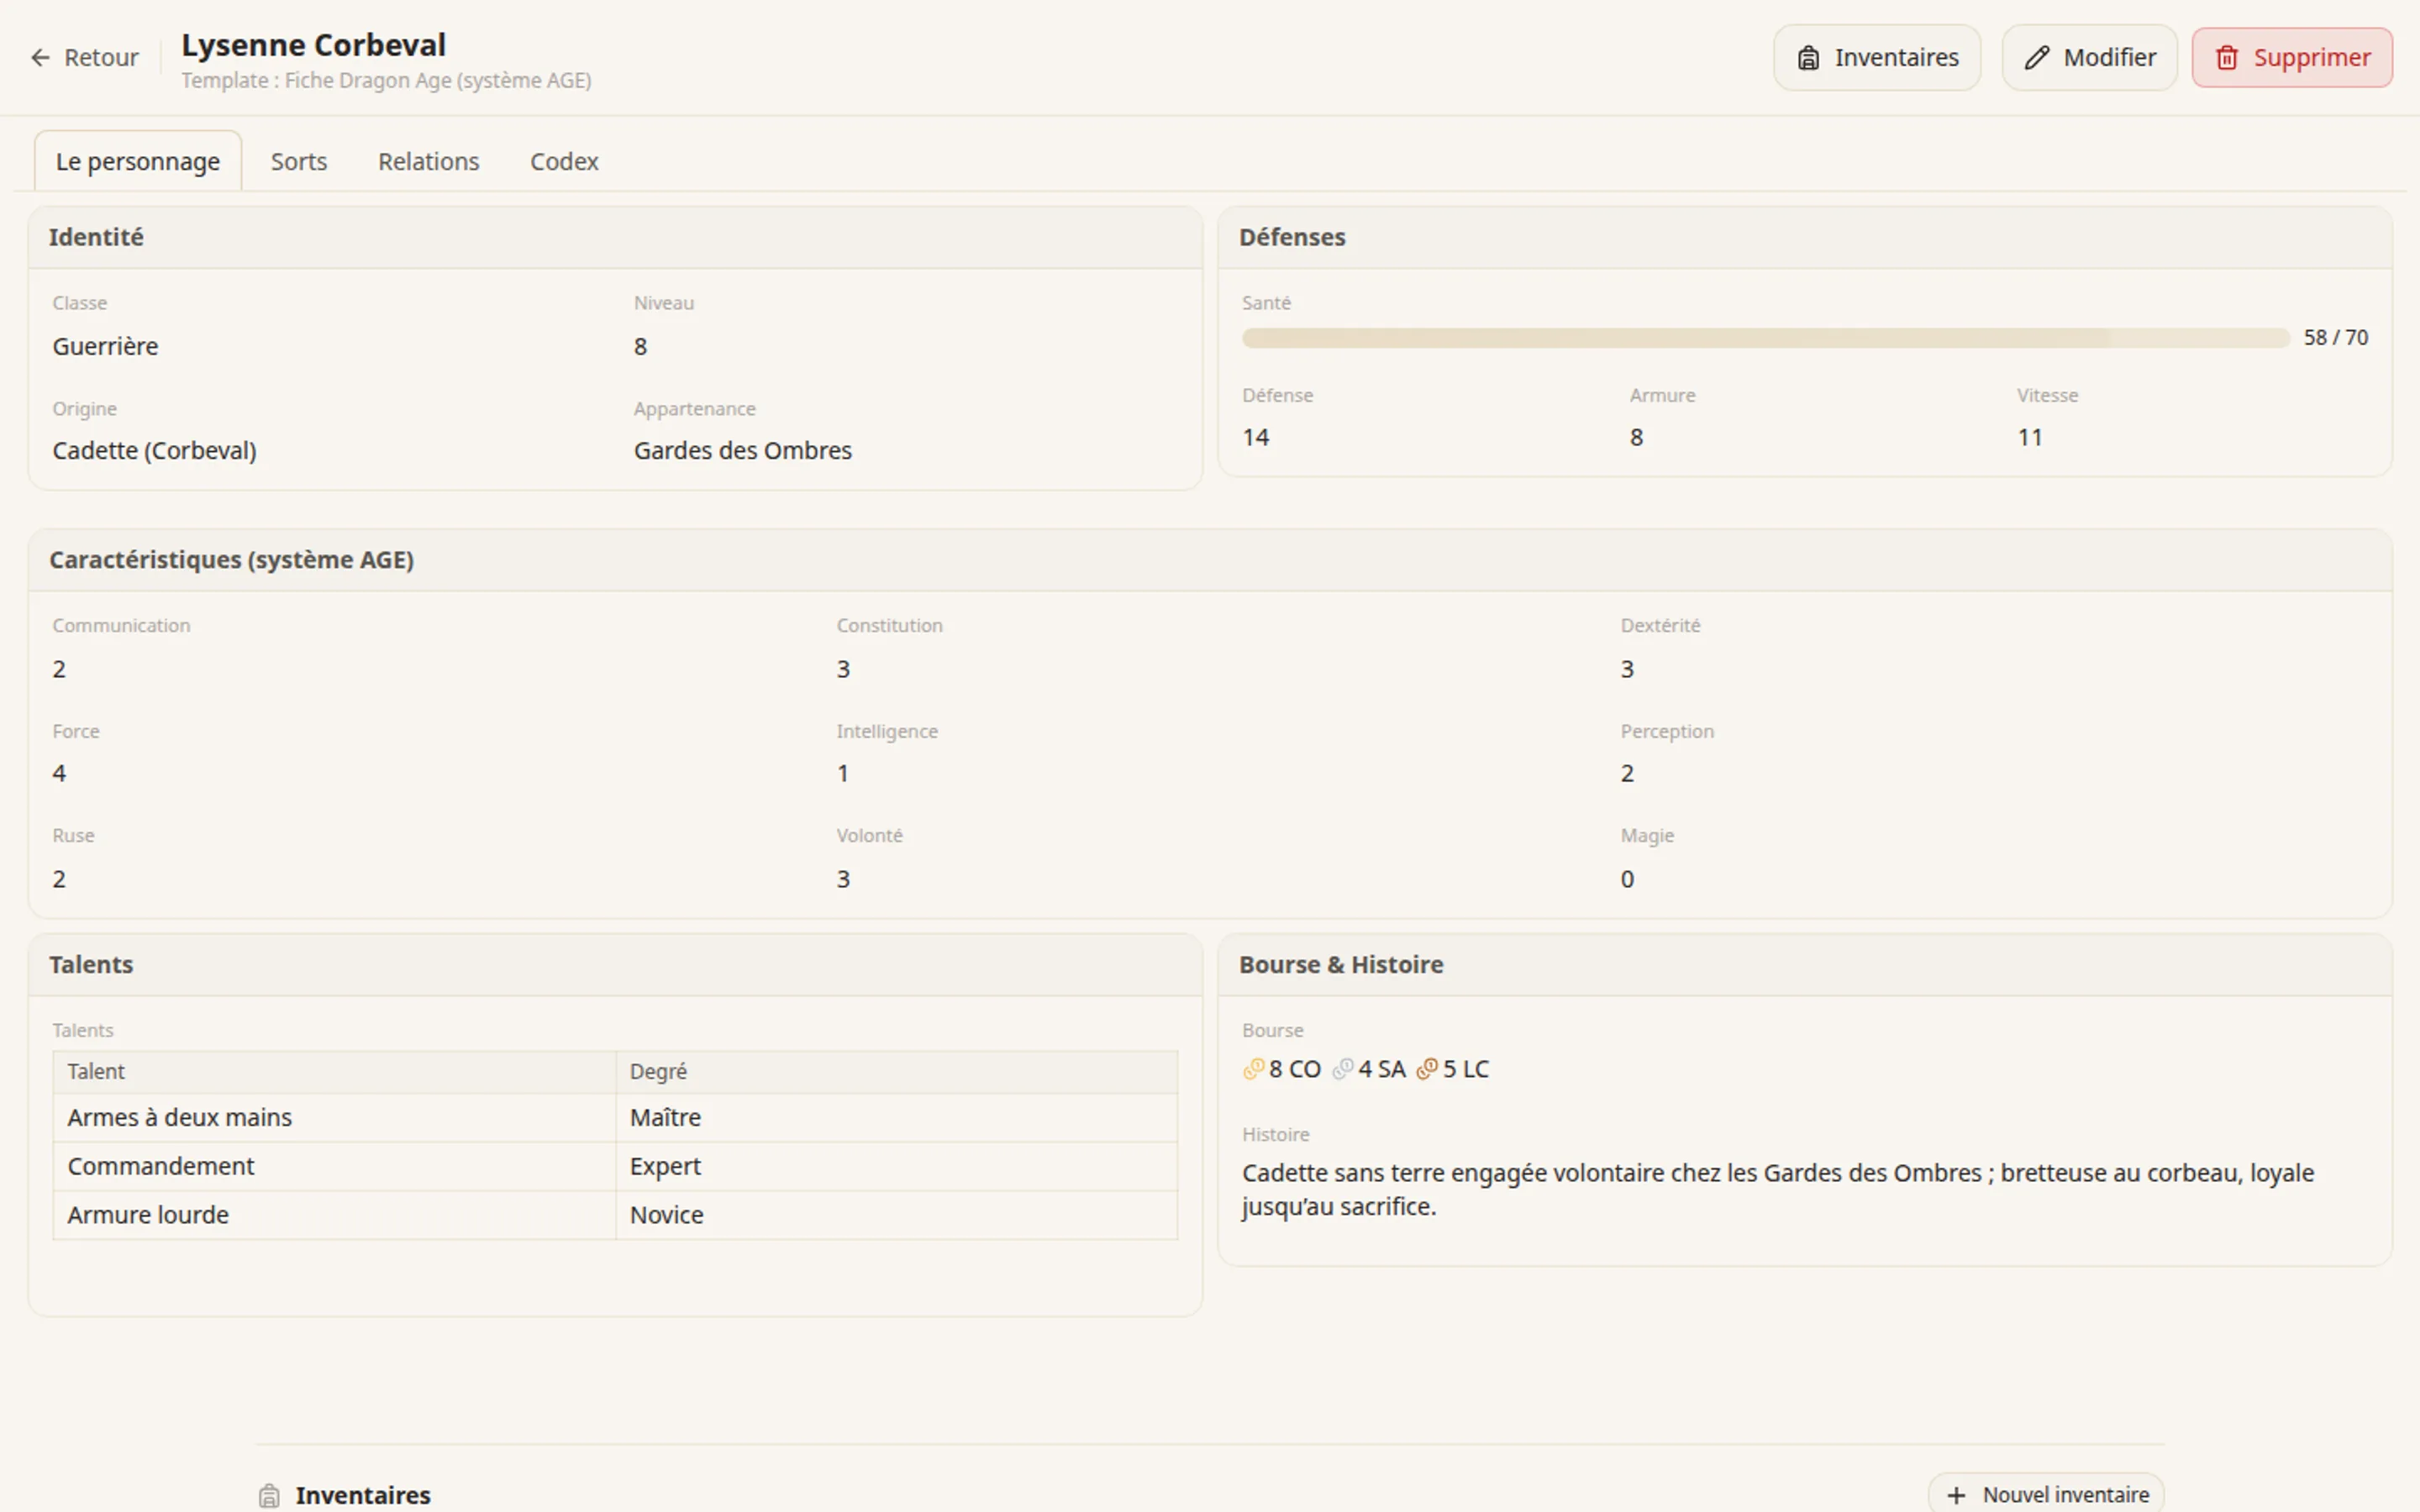Click the Armure lourde talent cell
This screenshot has width=2420, height=1512.
click(334, 1215)
